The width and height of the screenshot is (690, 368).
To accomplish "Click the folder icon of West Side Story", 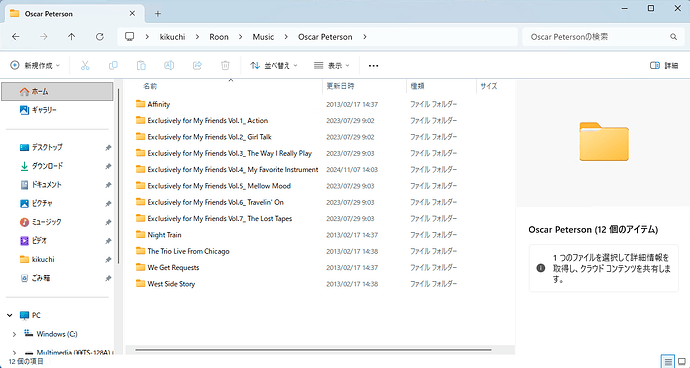I will (140, 283).
